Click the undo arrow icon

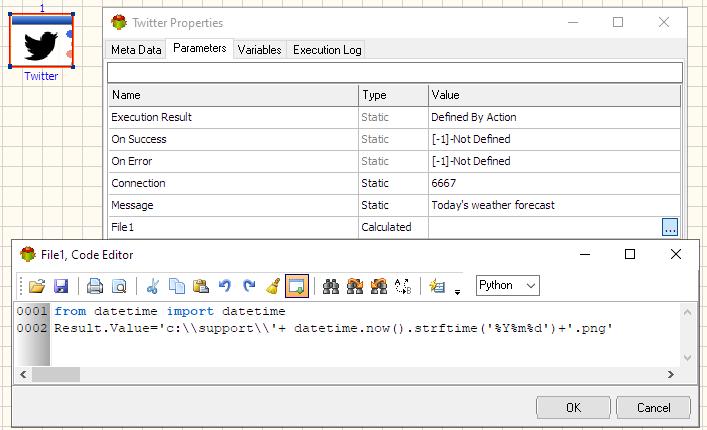click(x=225, y=286)
